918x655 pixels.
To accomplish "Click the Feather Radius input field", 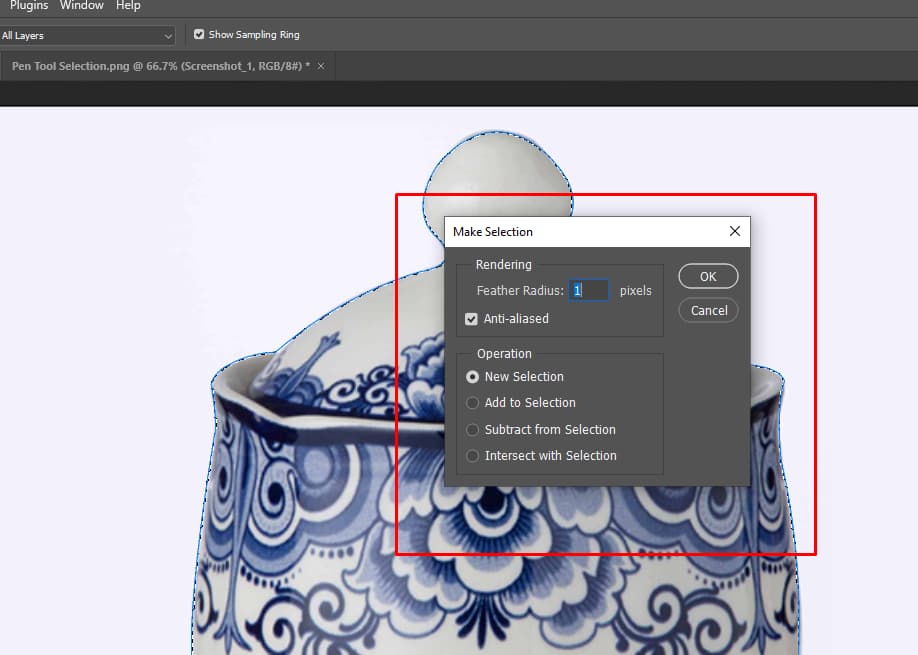I will [589, 290].
